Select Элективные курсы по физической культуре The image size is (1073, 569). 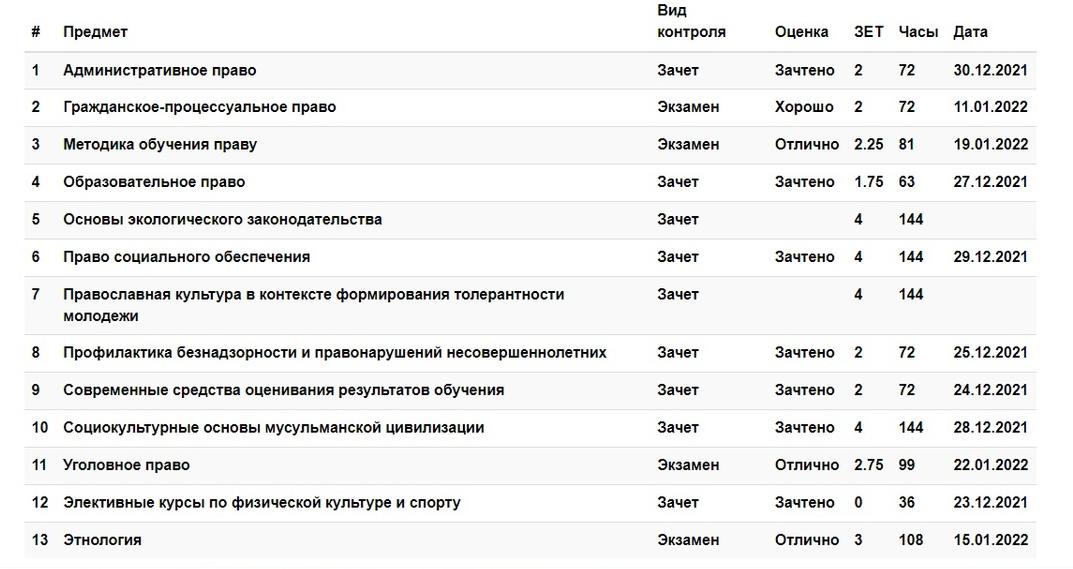click(x=262, y=503)
